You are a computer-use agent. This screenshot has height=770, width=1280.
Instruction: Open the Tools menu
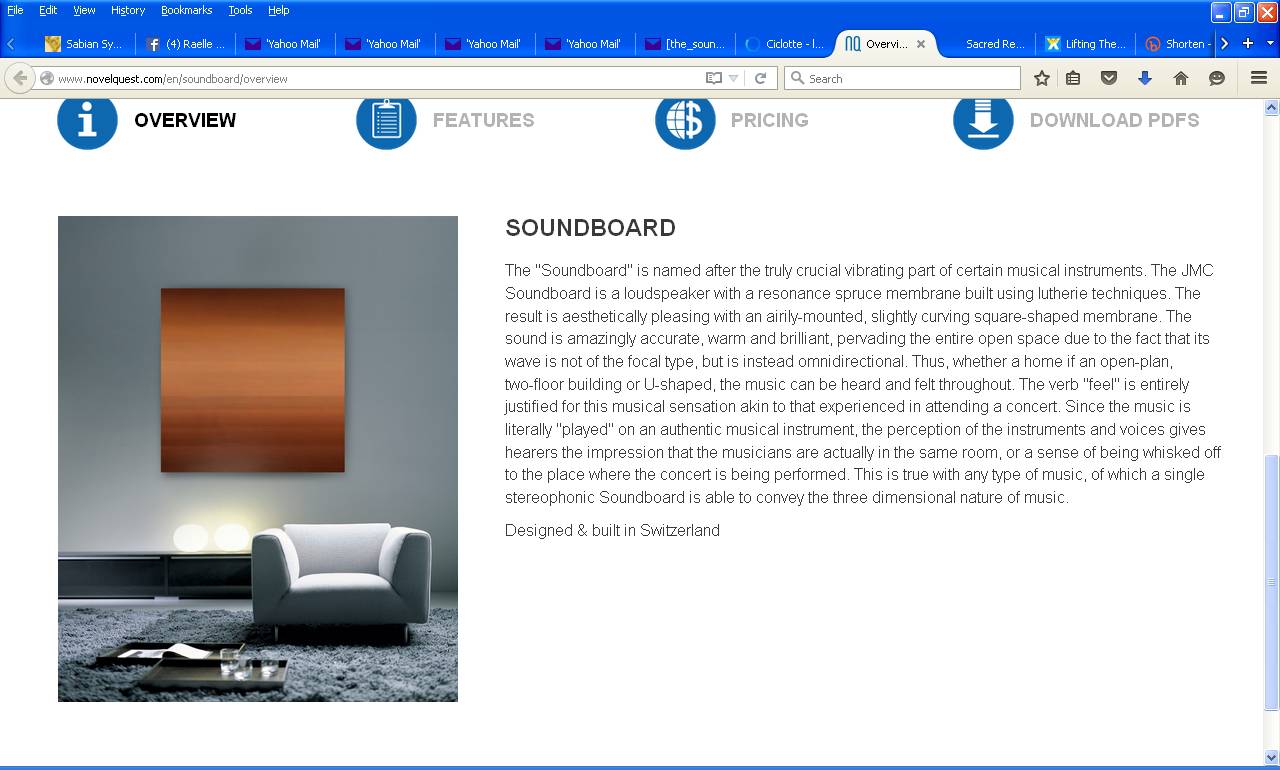tap(240, 10)
